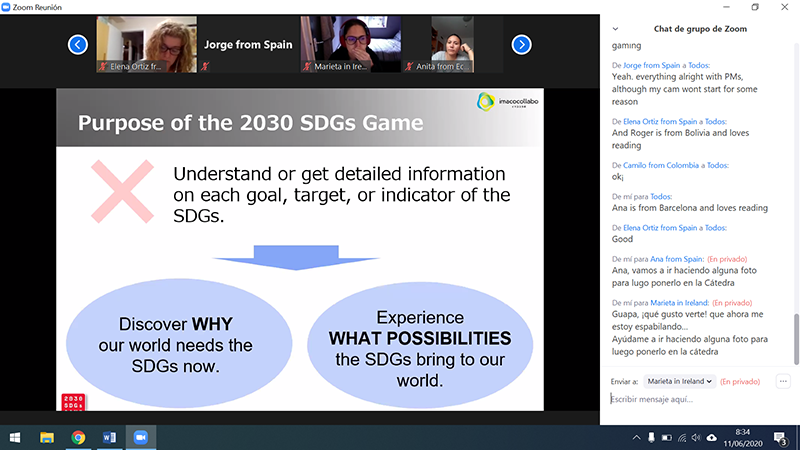800x450 pixels.
Task: Click the shared slide title 'Purpose of the 2030 SDGs Game'
Action: (250, 123)
